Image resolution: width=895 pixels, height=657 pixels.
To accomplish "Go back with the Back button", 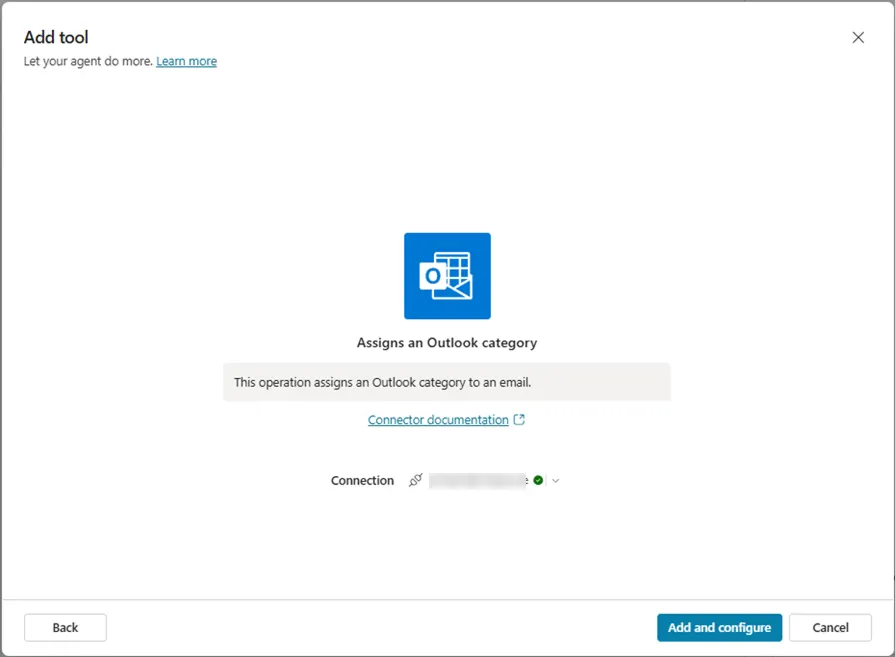I will click(65, 627).
